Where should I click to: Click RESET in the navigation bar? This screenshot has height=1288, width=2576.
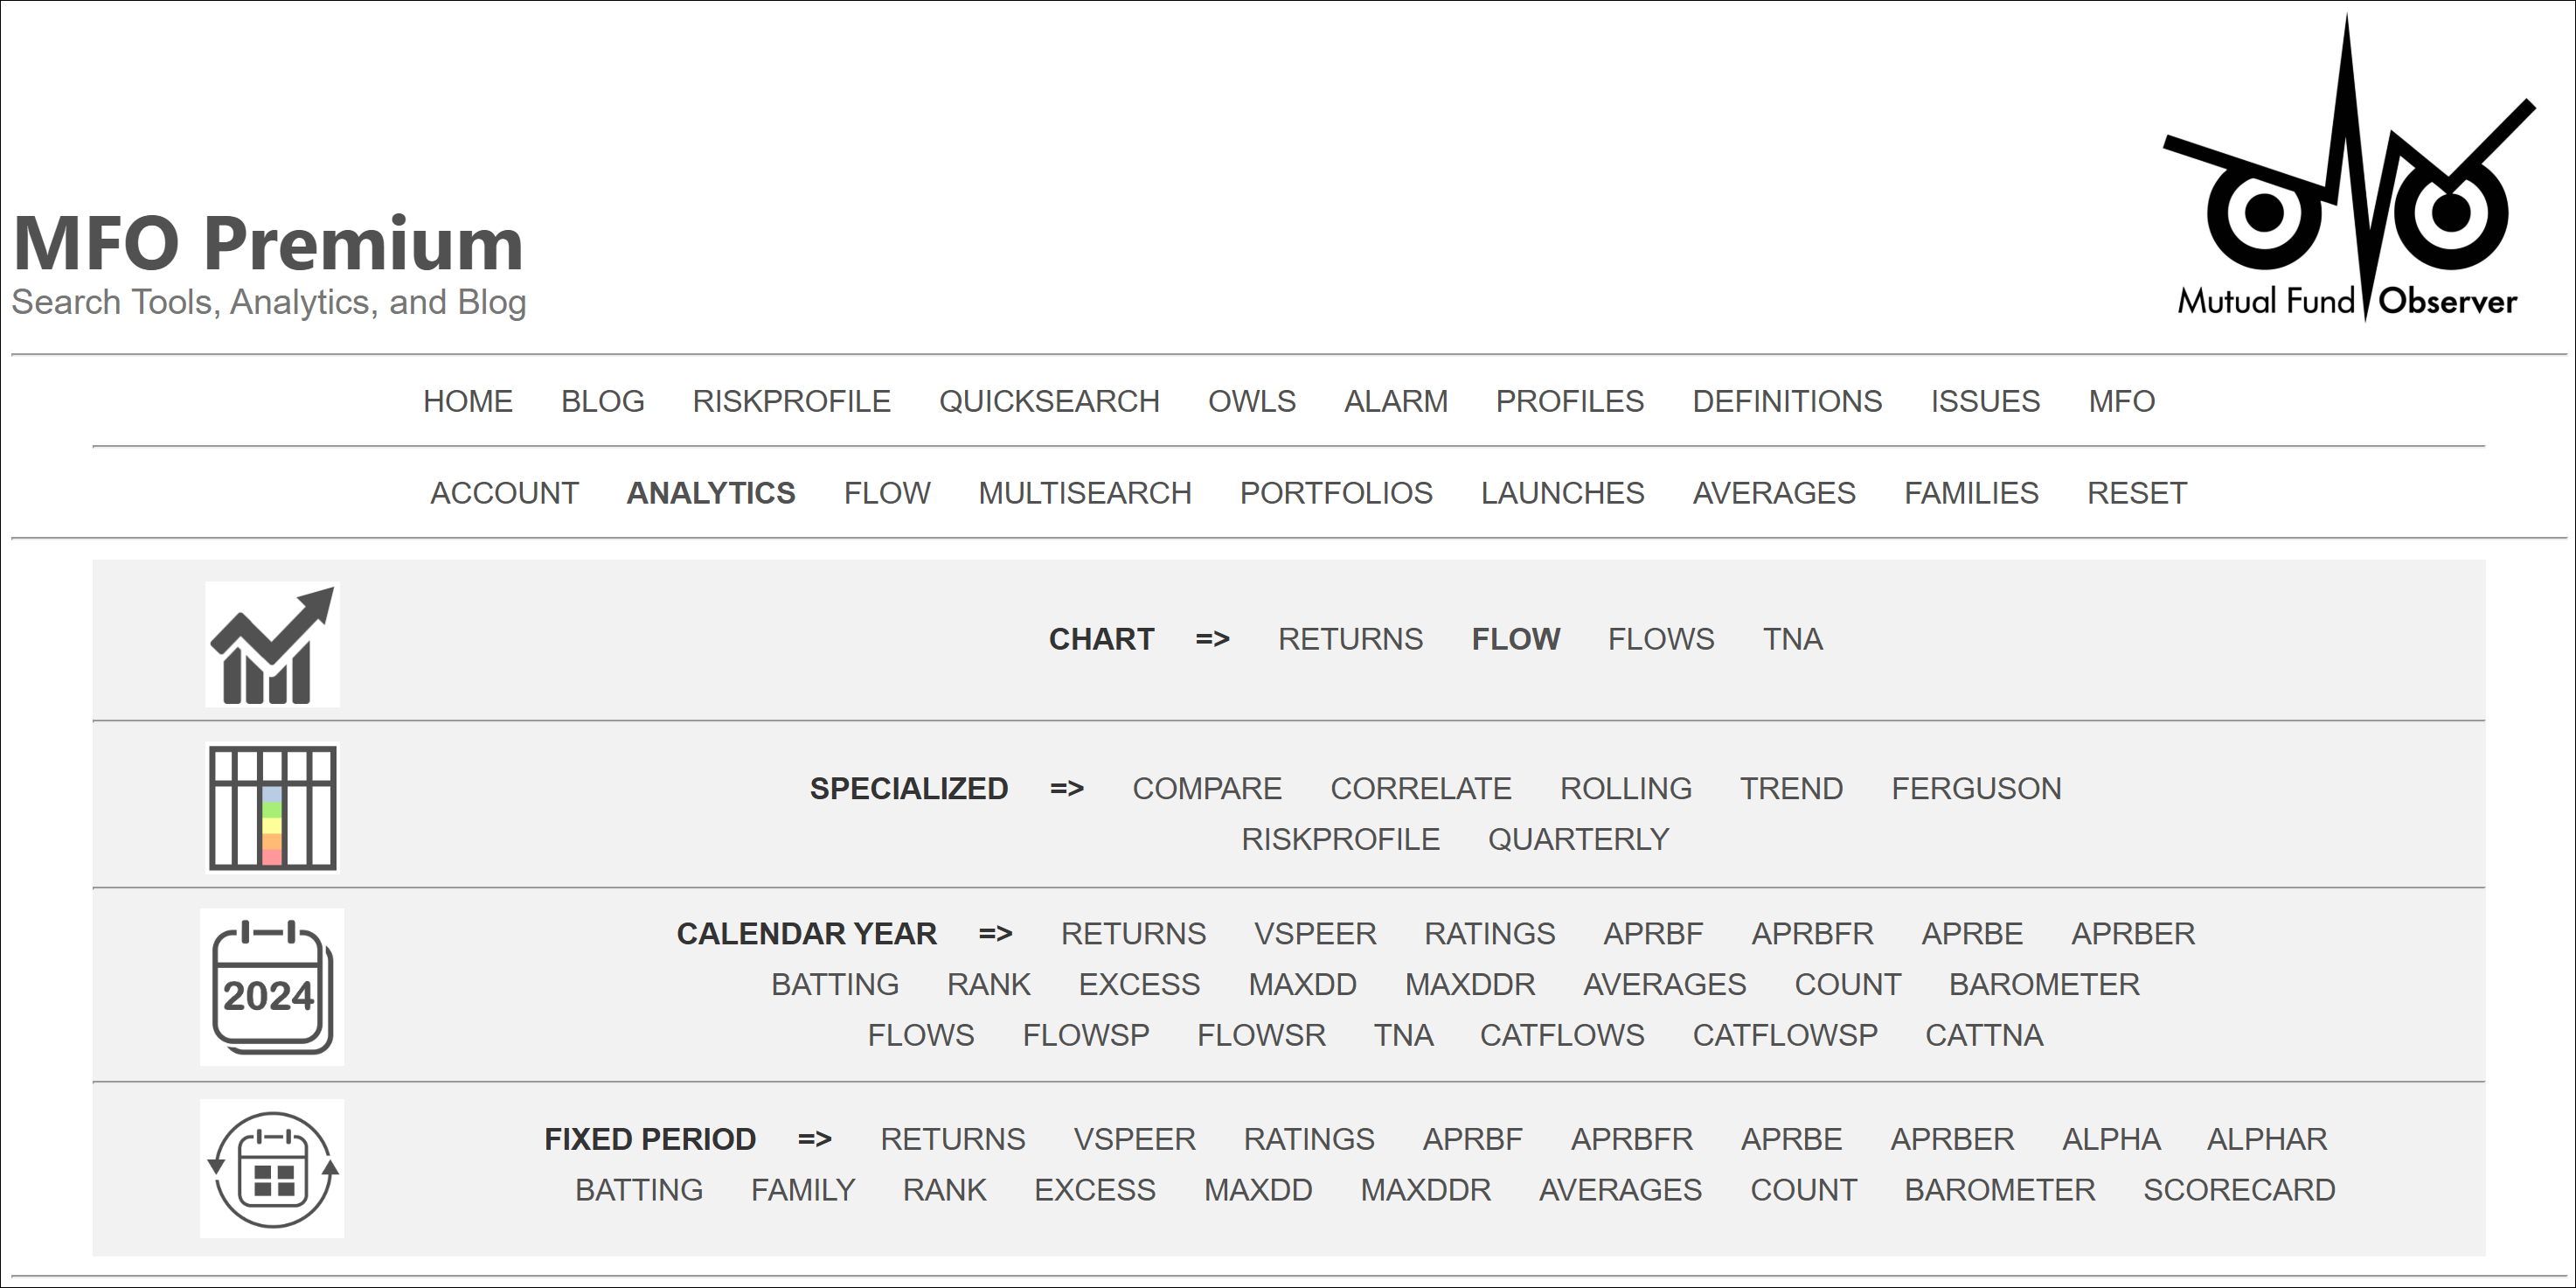[2137, 493]
